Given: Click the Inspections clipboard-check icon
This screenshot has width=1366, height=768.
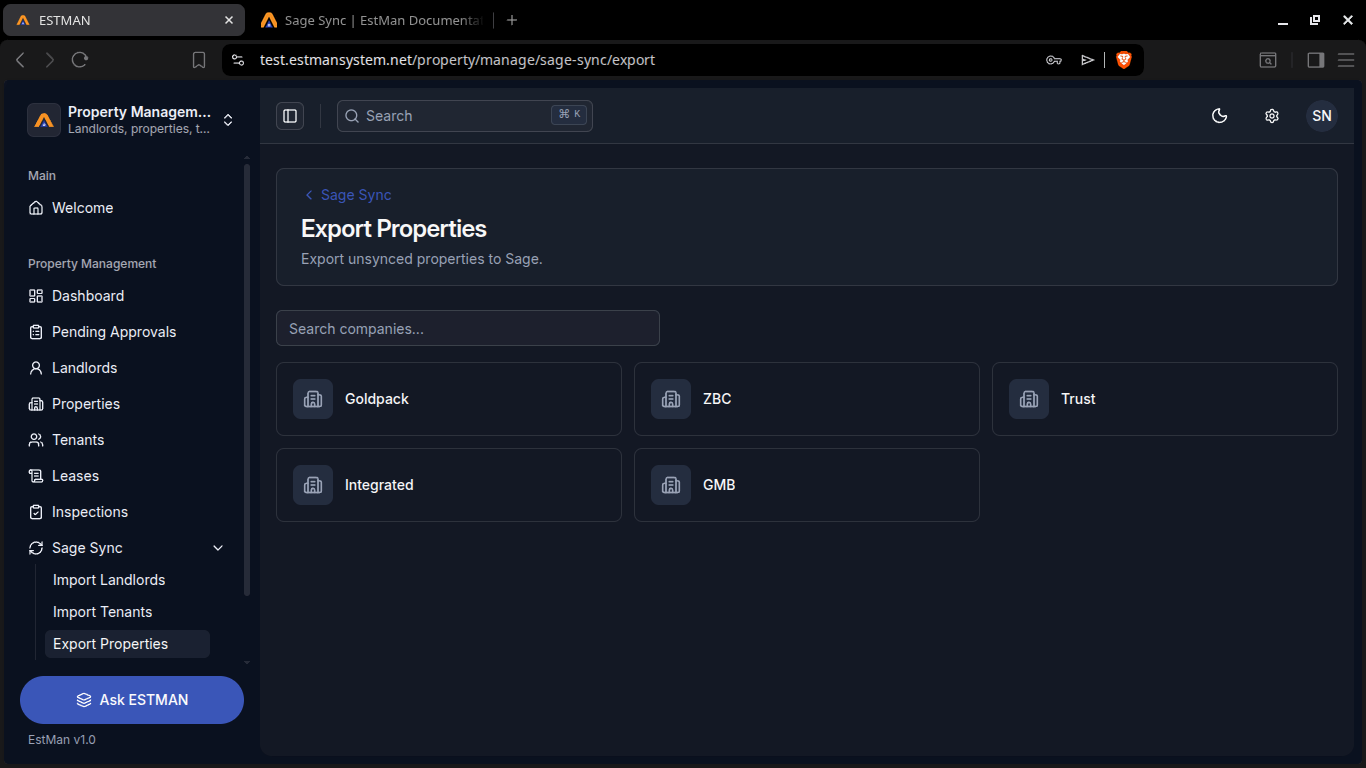Looking at the screenshot, I should [36, 512].
